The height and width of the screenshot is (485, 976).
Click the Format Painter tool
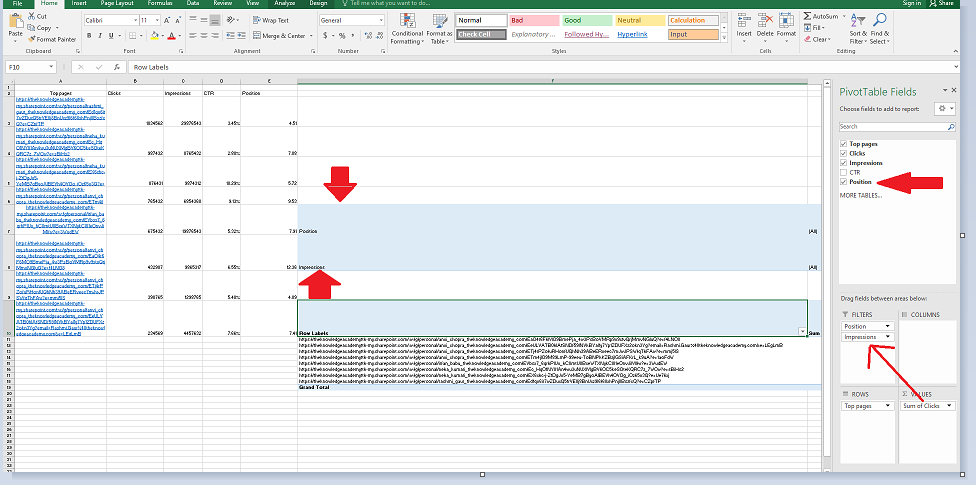(x=54, y=39)
